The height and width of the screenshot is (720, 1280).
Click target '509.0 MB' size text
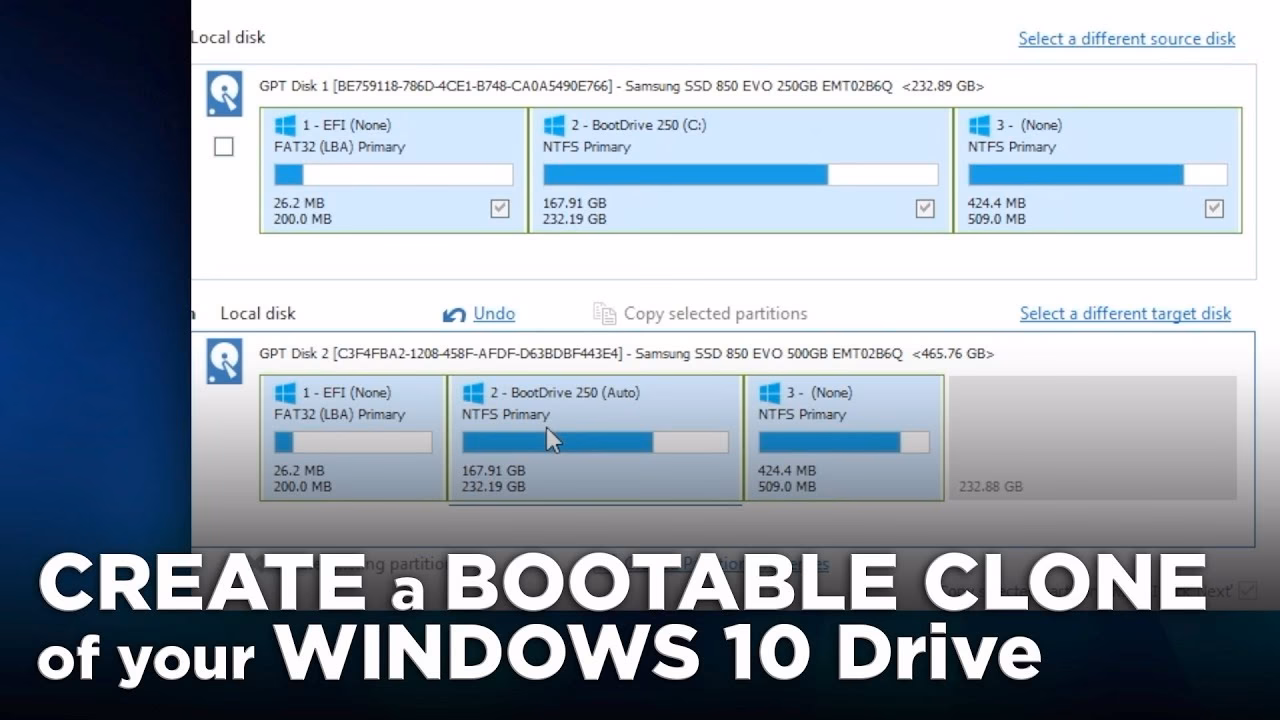[787, 487]
